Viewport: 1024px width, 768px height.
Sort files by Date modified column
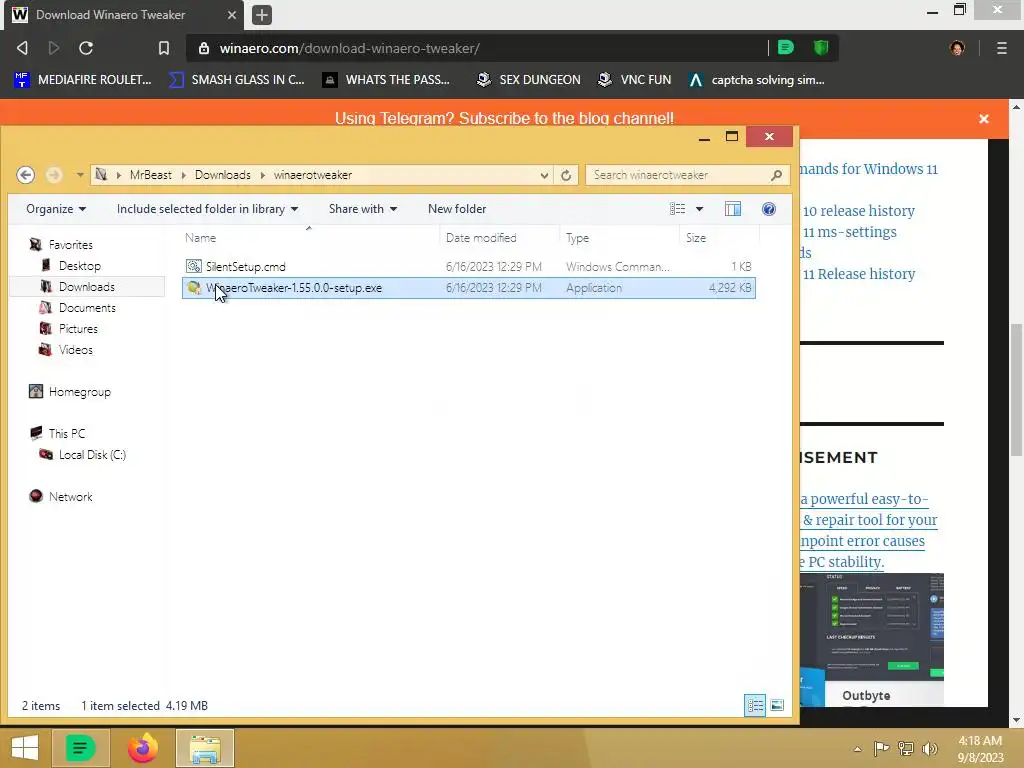(500, 238)
